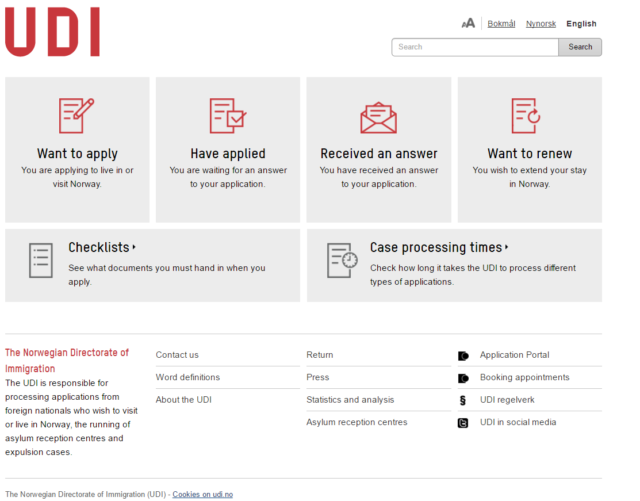Image resolution: width=640 pixels, height=501 pixels.
Task: Select the English language option
Action: tap(581, 24)
